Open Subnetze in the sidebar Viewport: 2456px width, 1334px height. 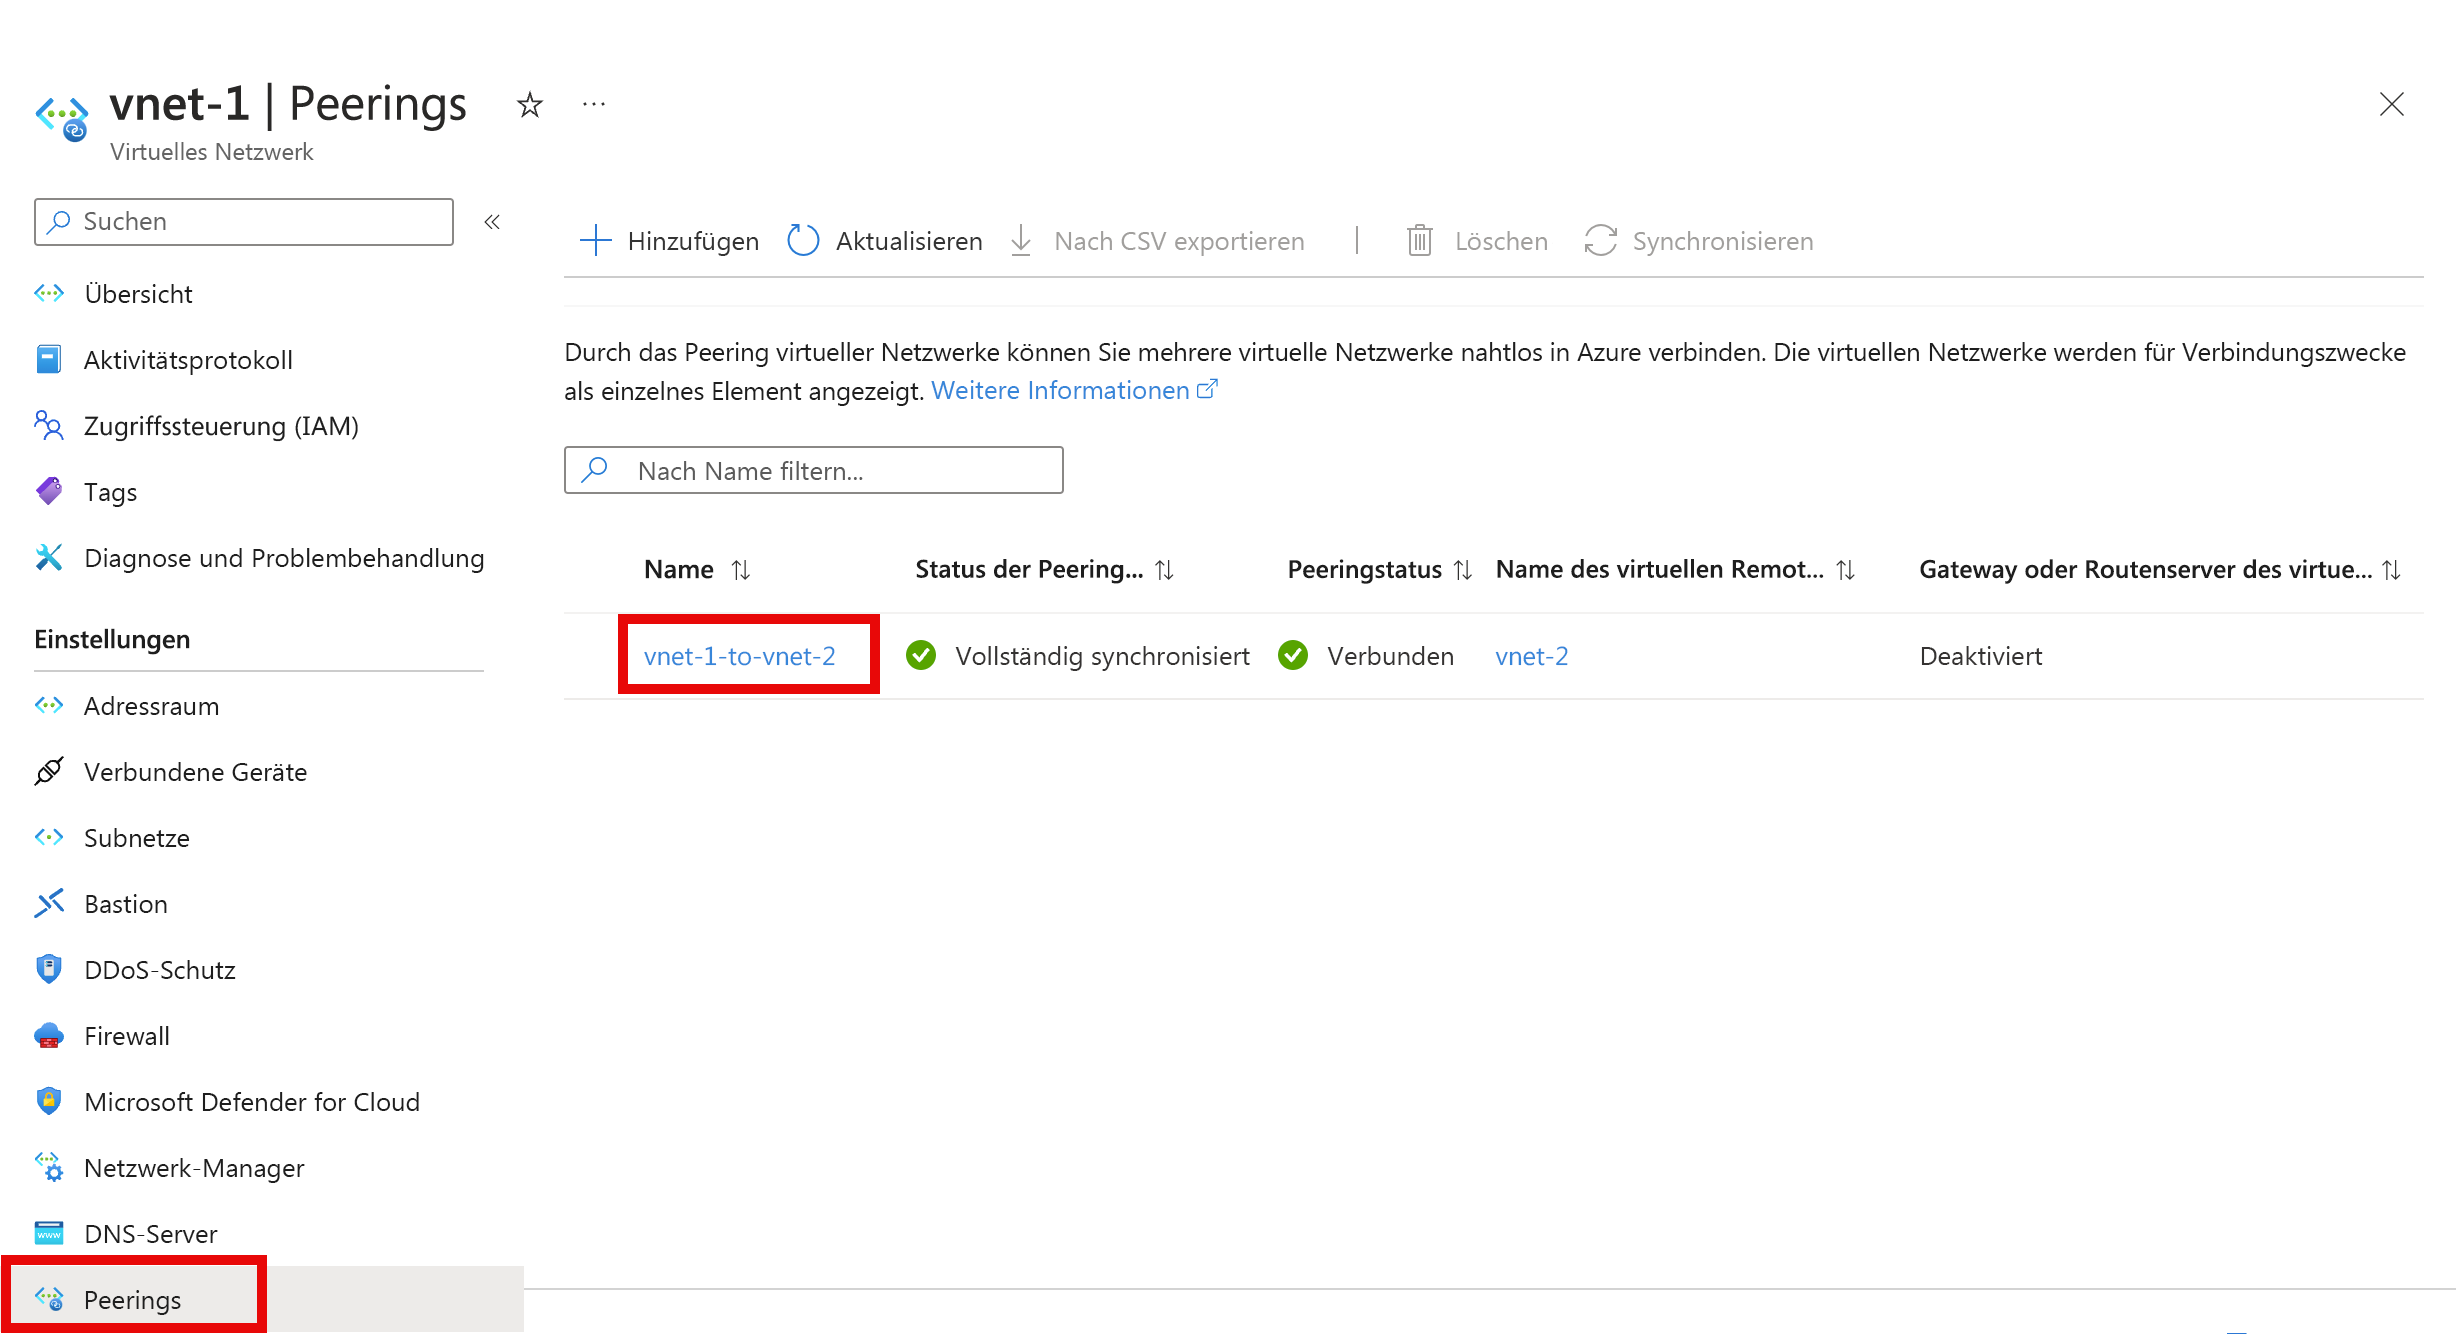(x=136, y=838)
